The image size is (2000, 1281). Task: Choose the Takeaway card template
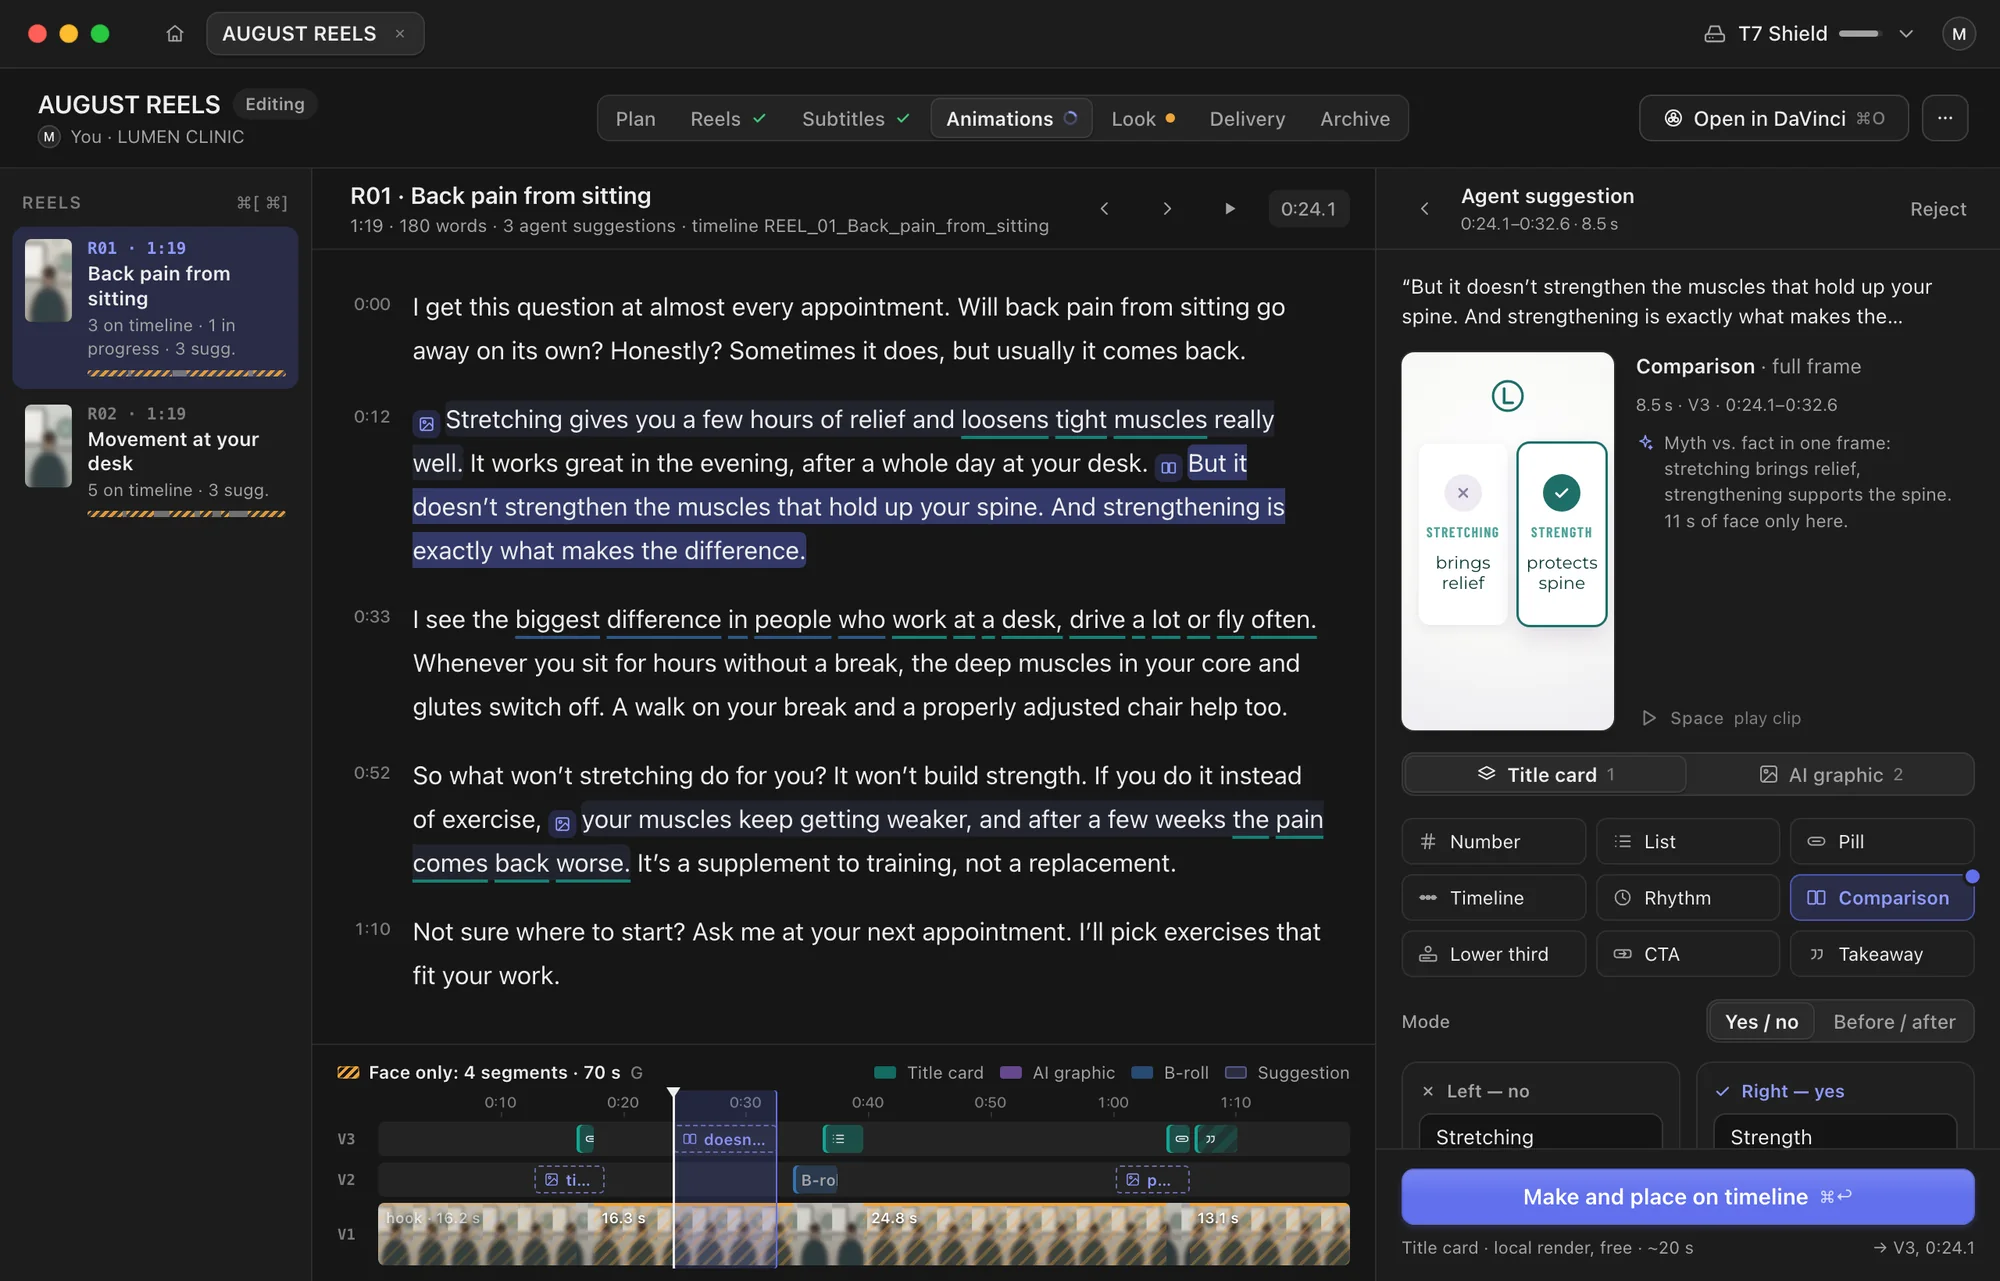pyautogui.click(x=1881, y=953)
